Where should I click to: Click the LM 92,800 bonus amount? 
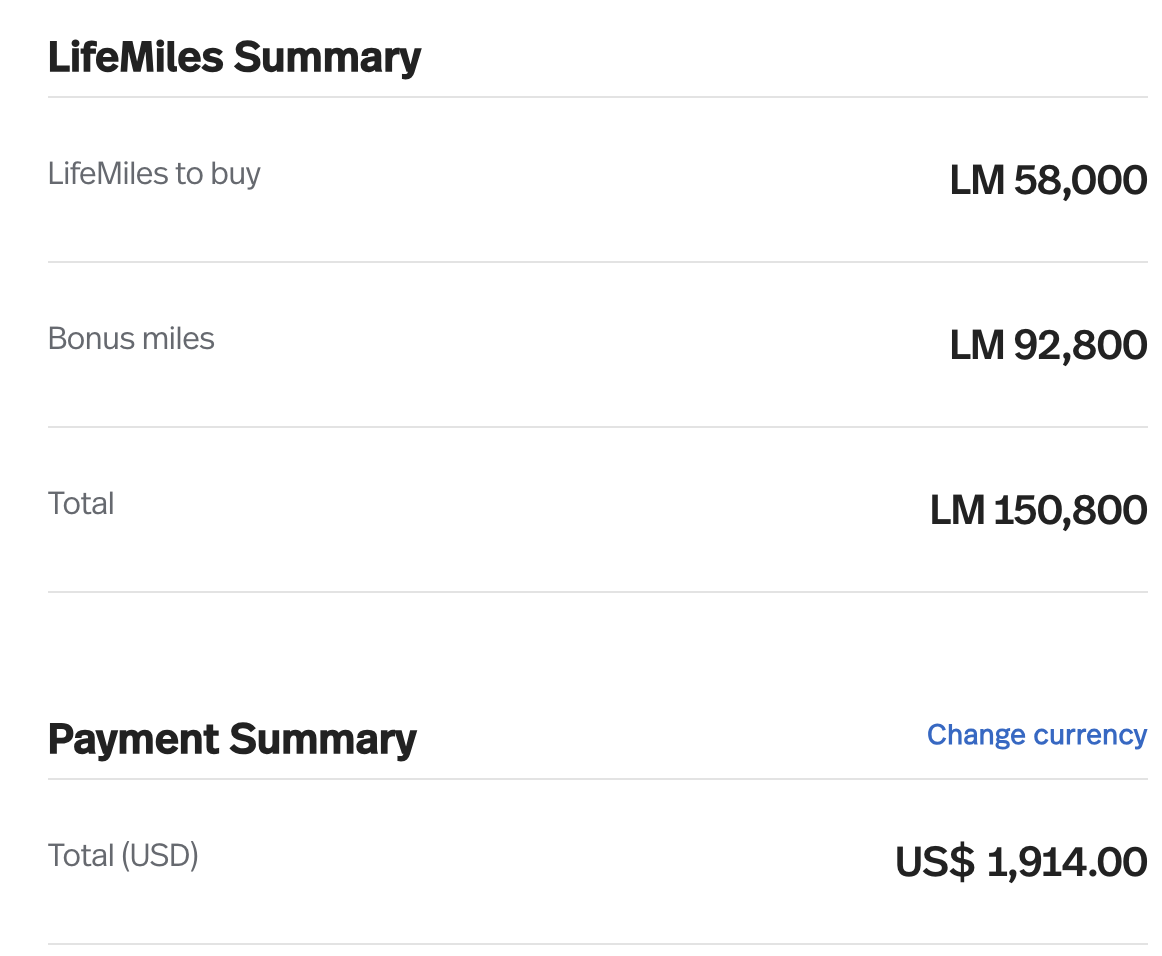1049,345
